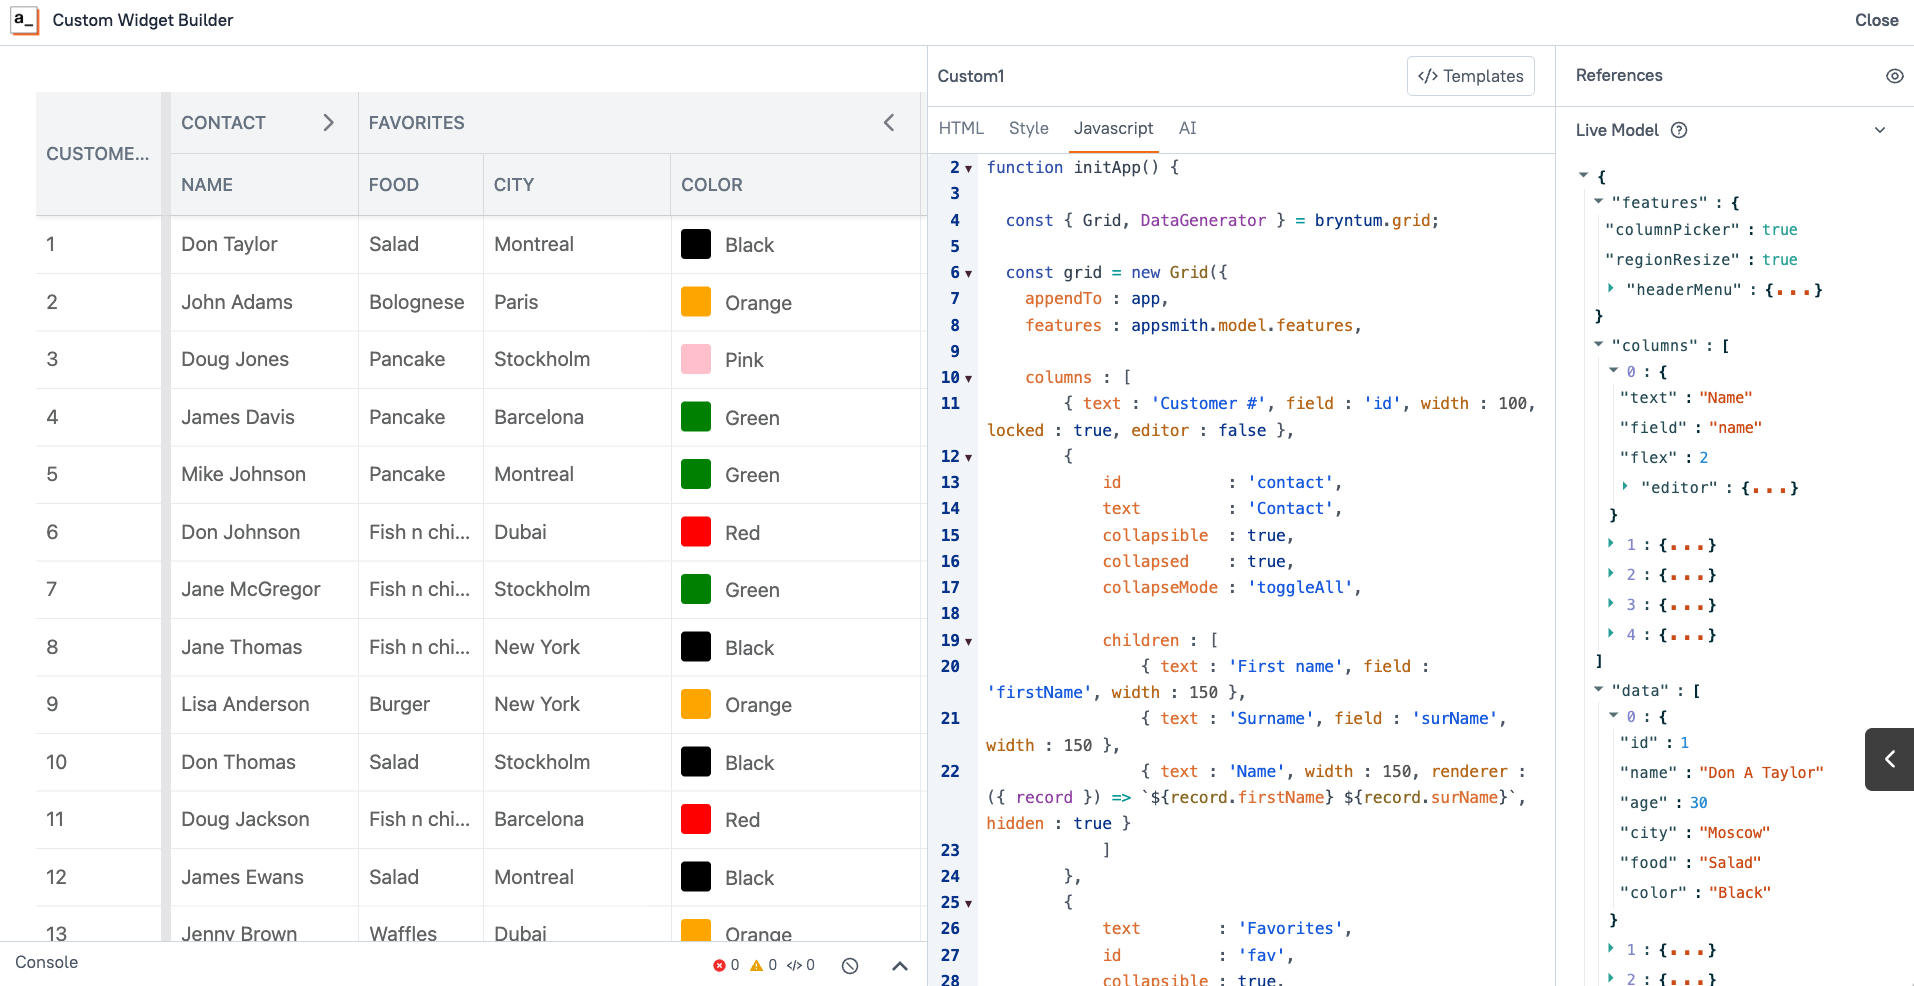
Task: Click the Appsmith logo in the header
Action: point(25,20)
